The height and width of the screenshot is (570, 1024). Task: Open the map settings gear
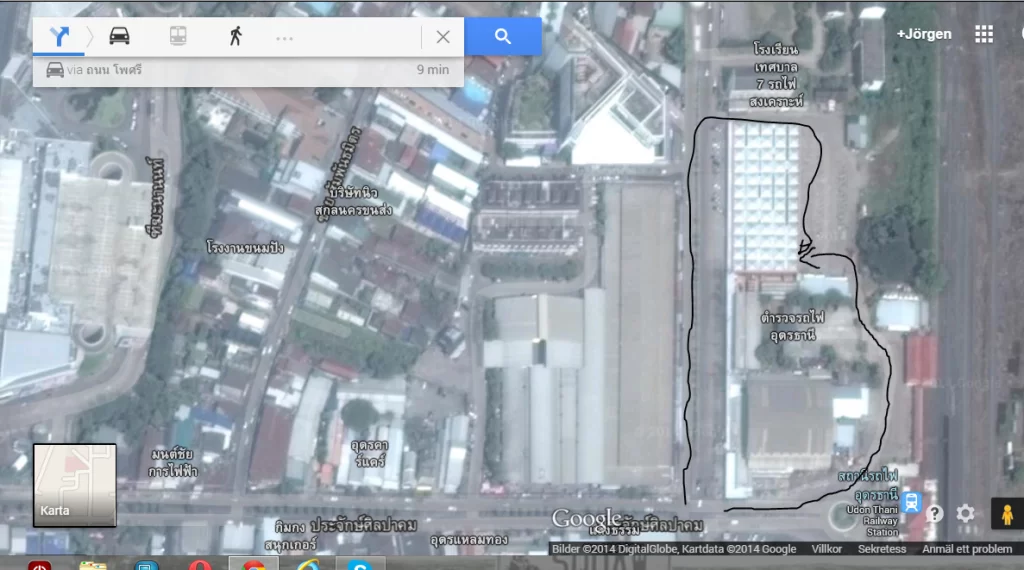(965, 514)
